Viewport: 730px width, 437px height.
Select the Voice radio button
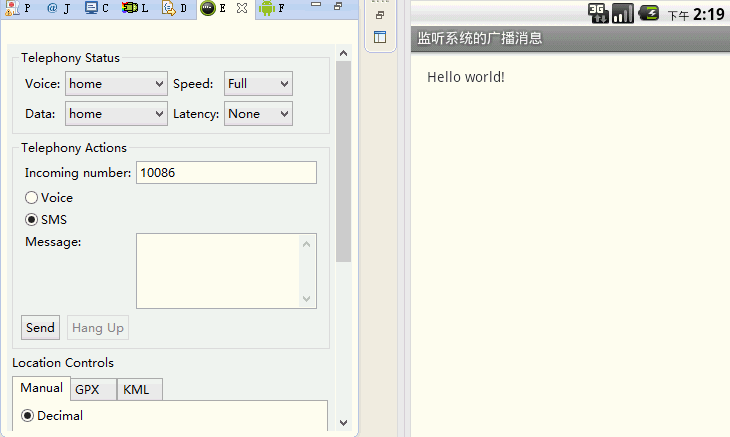tap(32, 198)
